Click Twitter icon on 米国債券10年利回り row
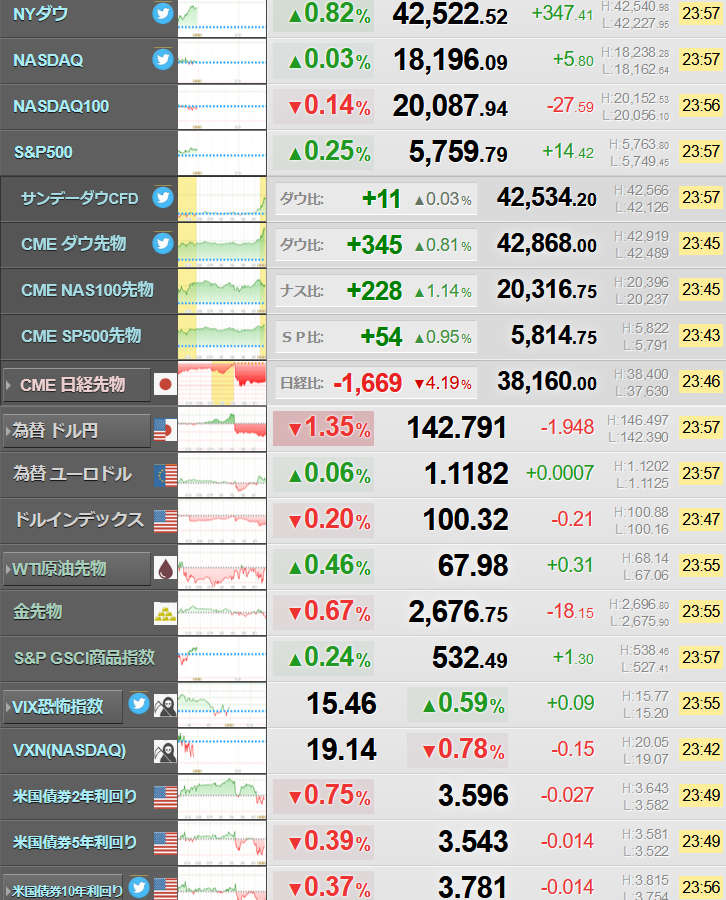 pos(139,887)
